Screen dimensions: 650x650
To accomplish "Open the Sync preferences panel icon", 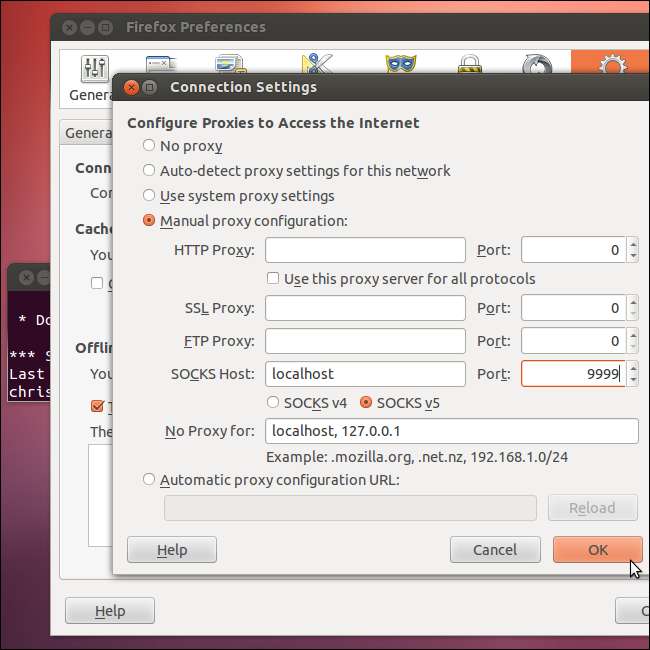I will (x=536, y=64).
